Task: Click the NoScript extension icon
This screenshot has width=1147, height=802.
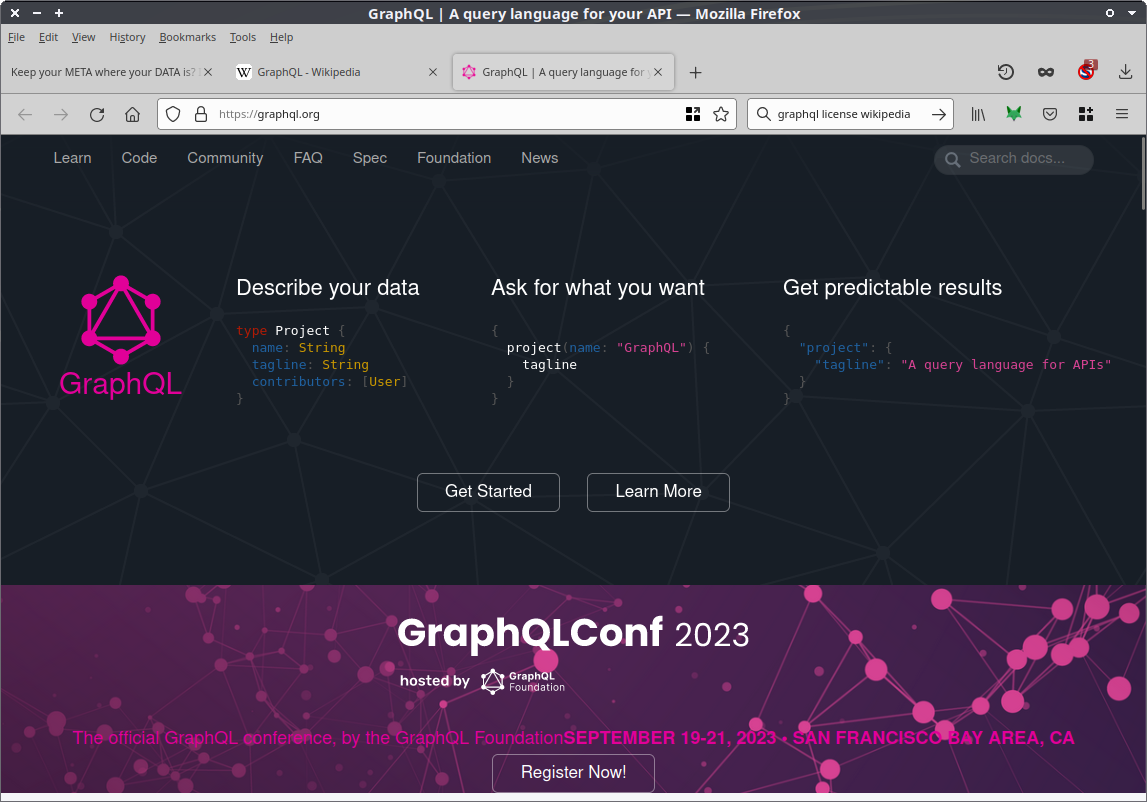Action: pyautogui.click(x=1086, y=72)
